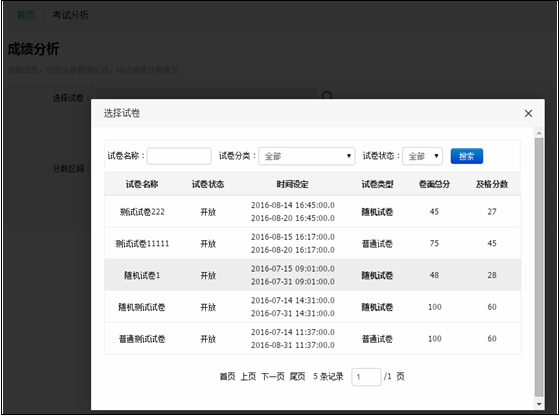Viewport: 560px width, 417px height.
Task: Focus the 试卷名称 text input
Action: tap(179, 156)
